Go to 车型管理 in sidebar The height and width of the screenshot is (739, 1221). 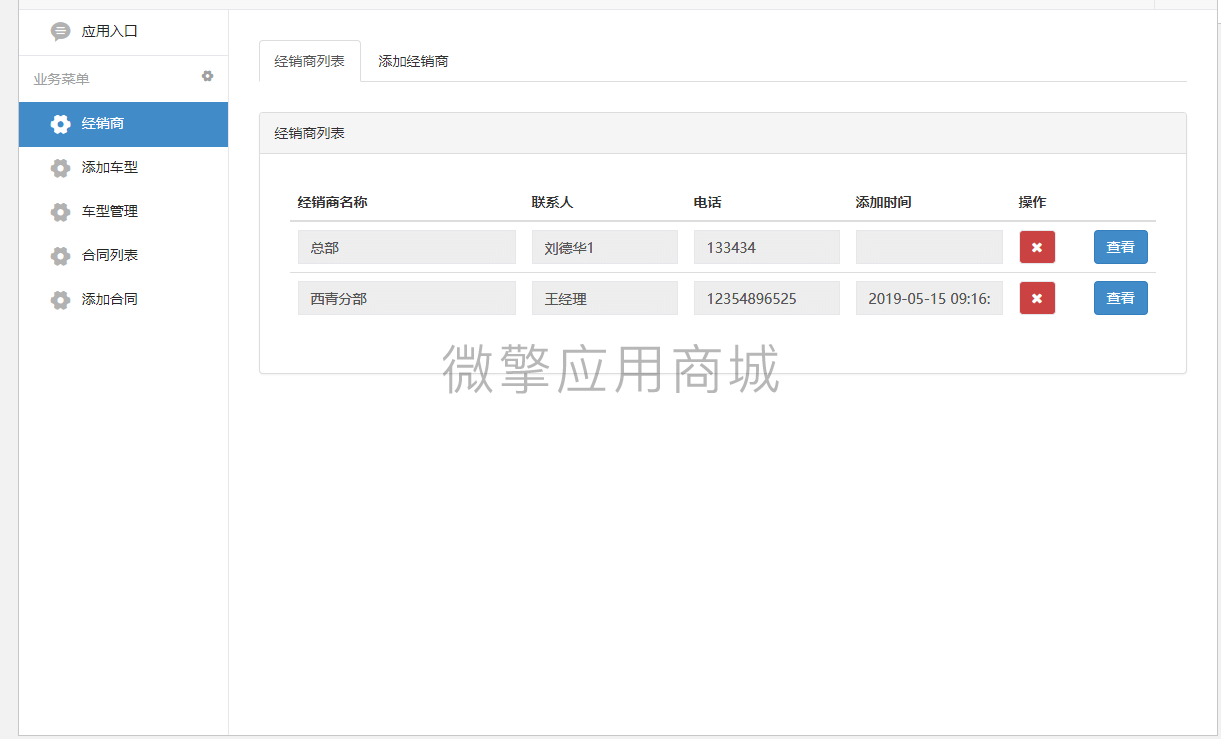pyautogui.click(x=123, y=212)
